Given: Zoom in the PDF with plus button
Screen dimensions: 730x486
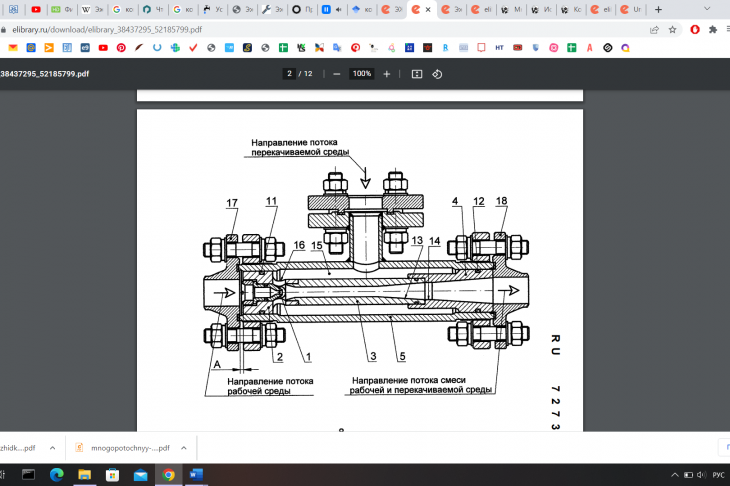Looking at the screenshot, I should pyautogui.click(x=386, y=74).
